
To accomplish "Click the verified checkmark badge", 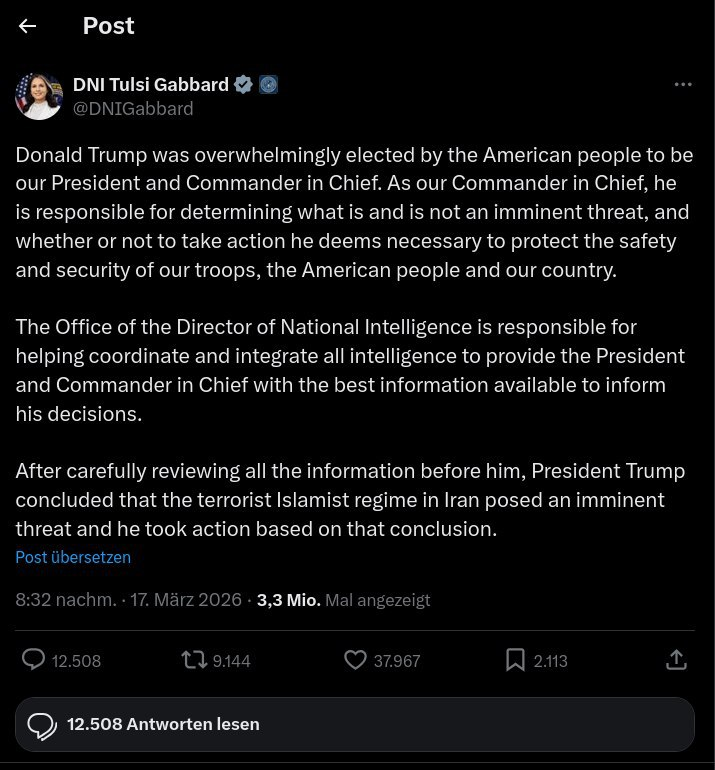I will click(x=243, y=84).
